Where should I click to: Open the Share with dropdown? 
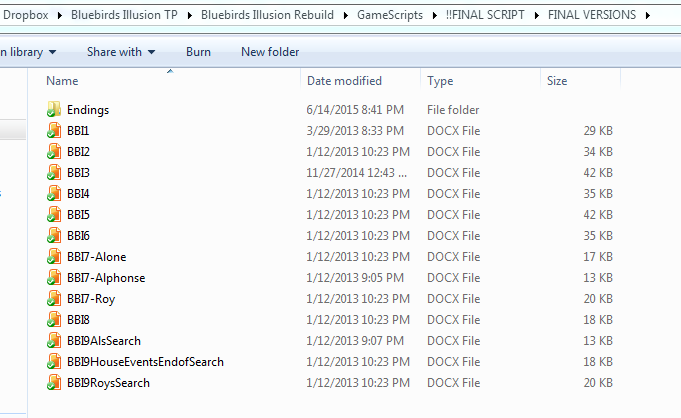pyautogui.click(x=121, y=52)
